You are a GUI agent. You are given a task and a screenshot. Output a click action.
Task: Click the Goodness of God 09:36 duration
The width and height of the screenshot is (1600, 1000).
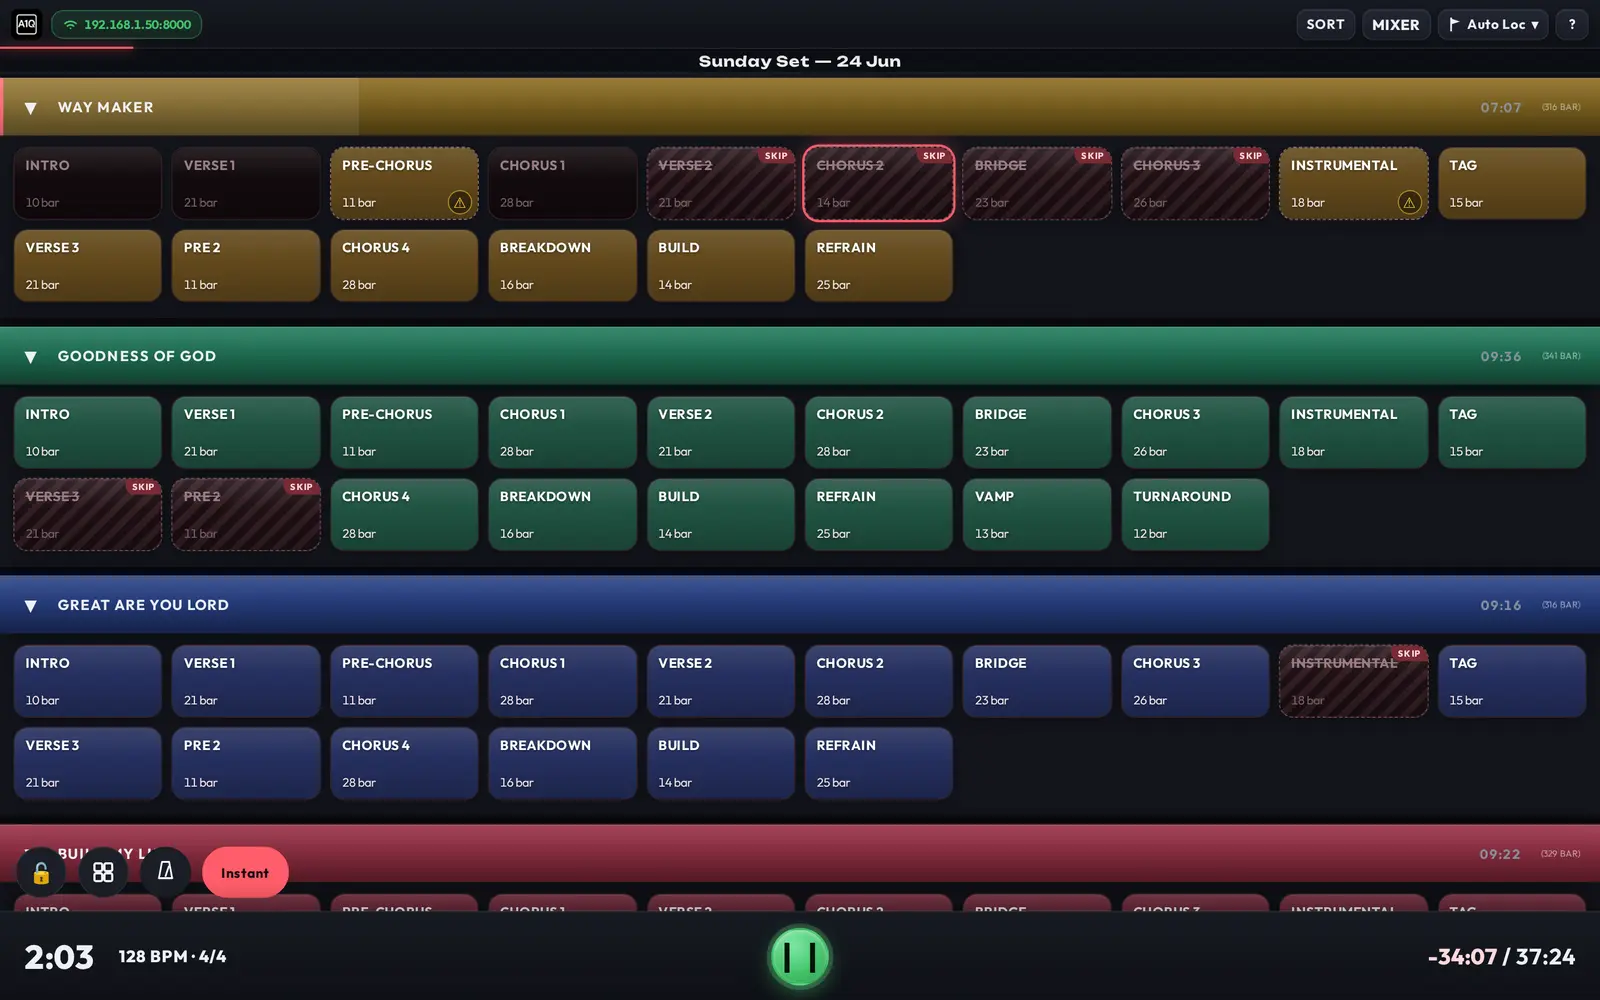[1500, 357]
